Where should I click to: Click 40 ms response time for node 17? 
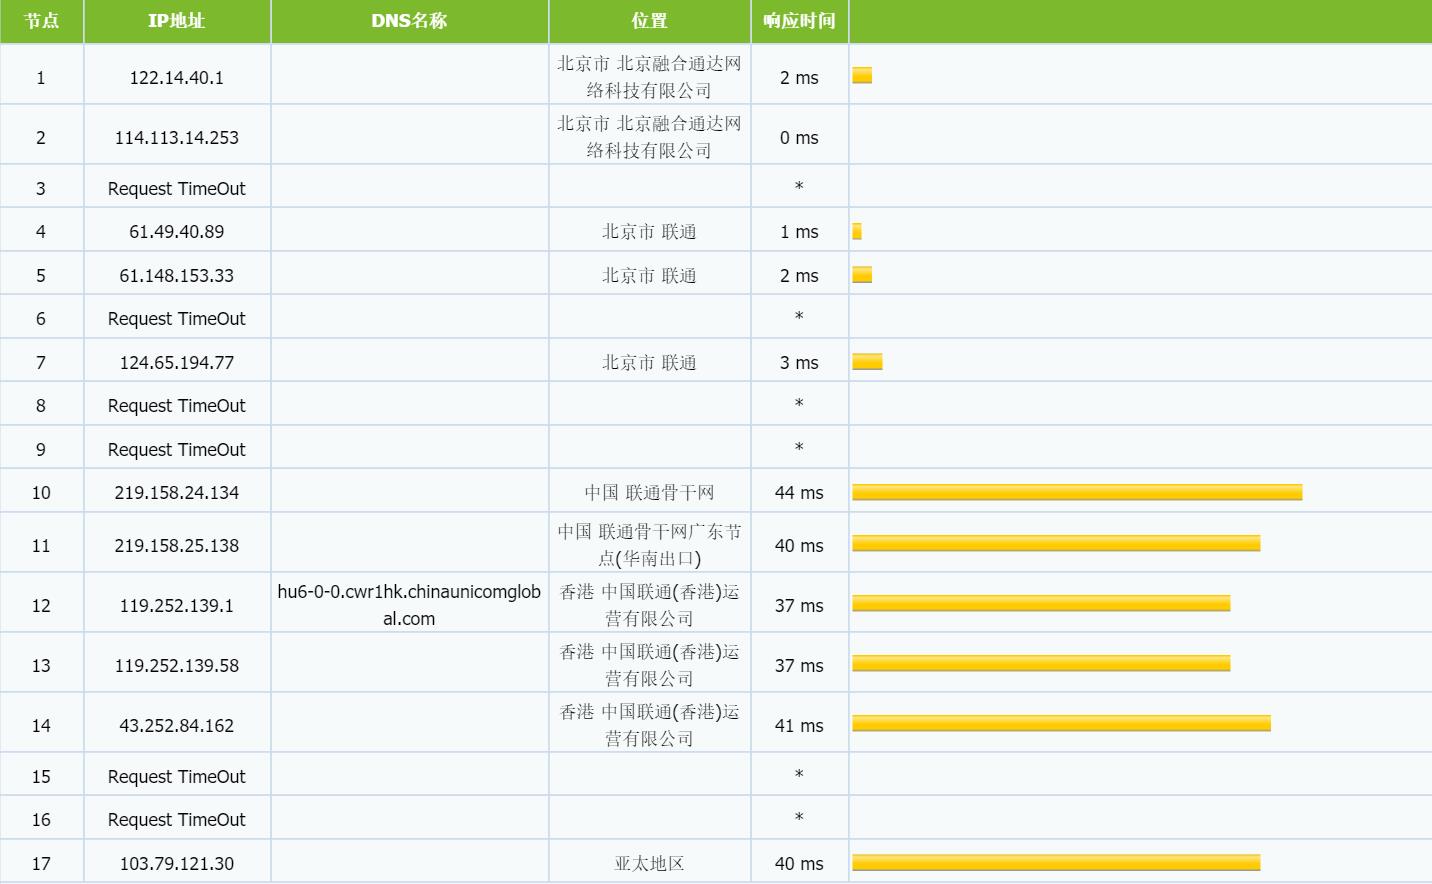coord(799,864)
